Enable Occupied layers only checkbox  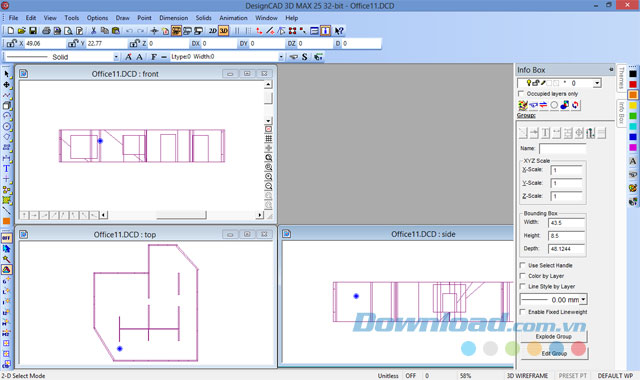click(x=521, y=93)
